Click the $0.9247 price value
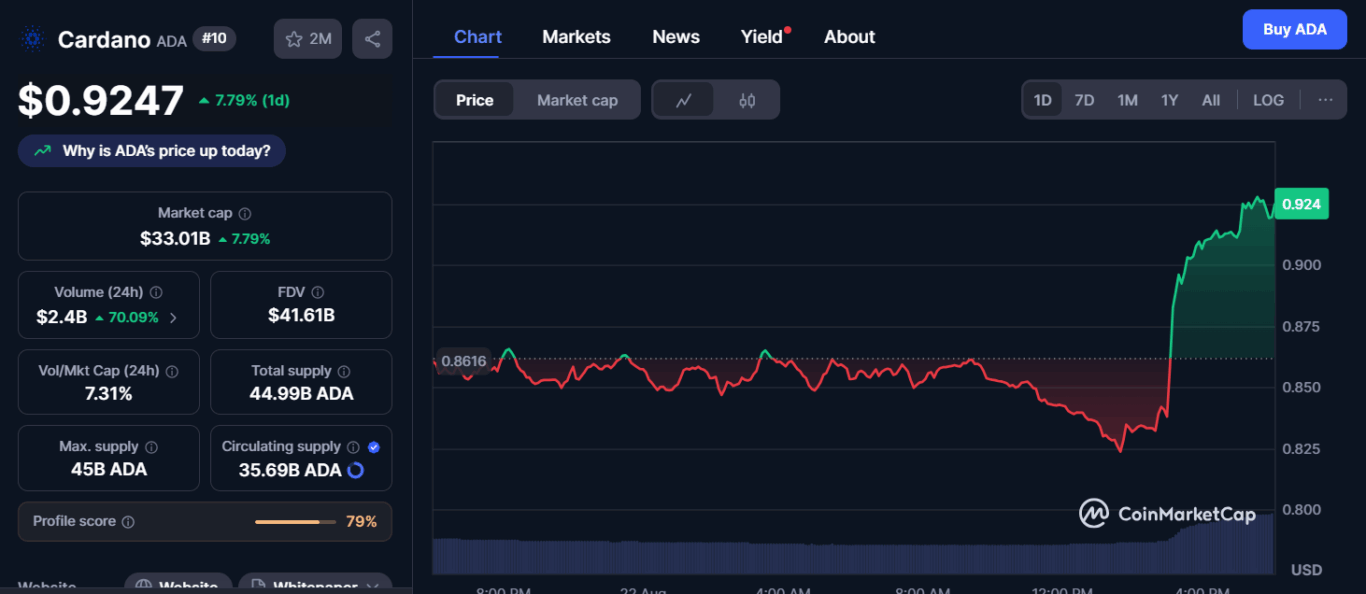 pyautogui.click(x=101, y=100)
